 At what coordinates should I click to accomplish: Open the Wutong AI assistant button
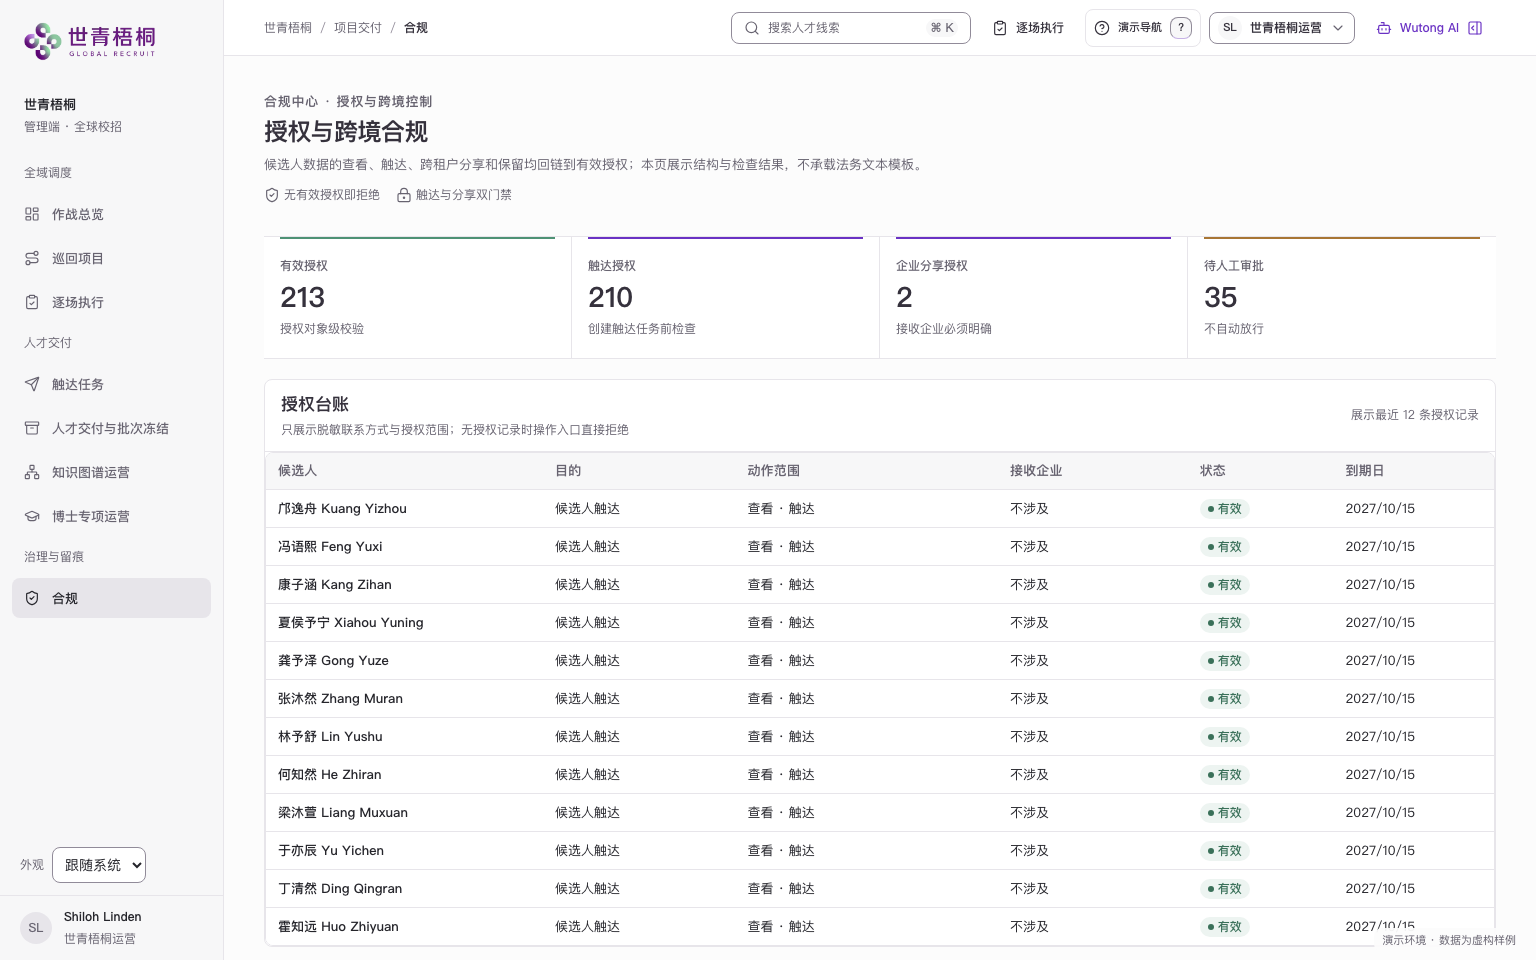1429,28
